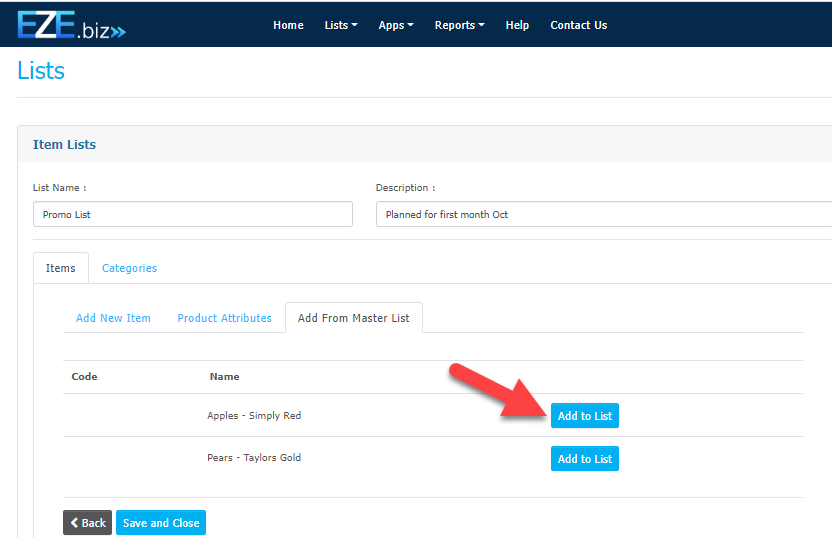This screenshot has height=538, width=832.
Task: Select the Product Attributes tab
Action: [224, 318]
